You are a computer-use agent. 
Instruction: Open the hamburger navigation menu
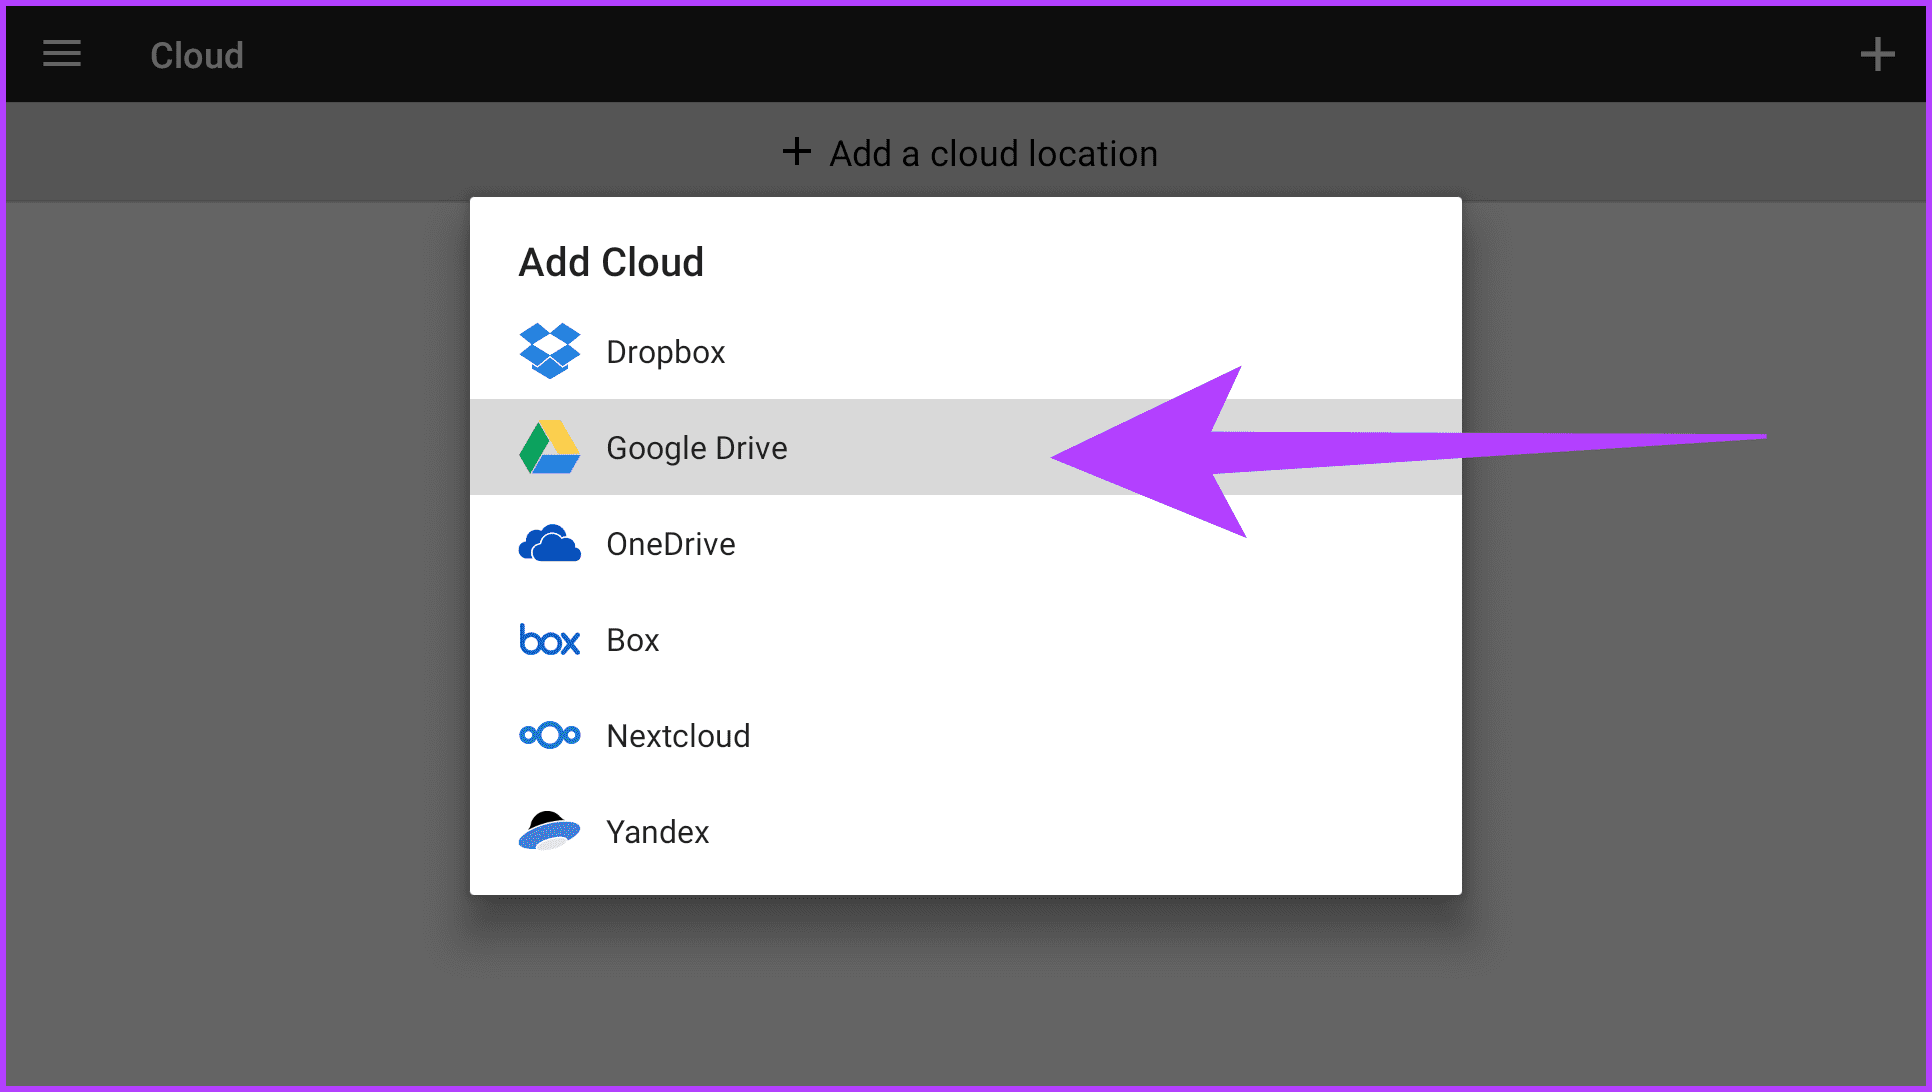pyautogui.click(x=61, y=54)
